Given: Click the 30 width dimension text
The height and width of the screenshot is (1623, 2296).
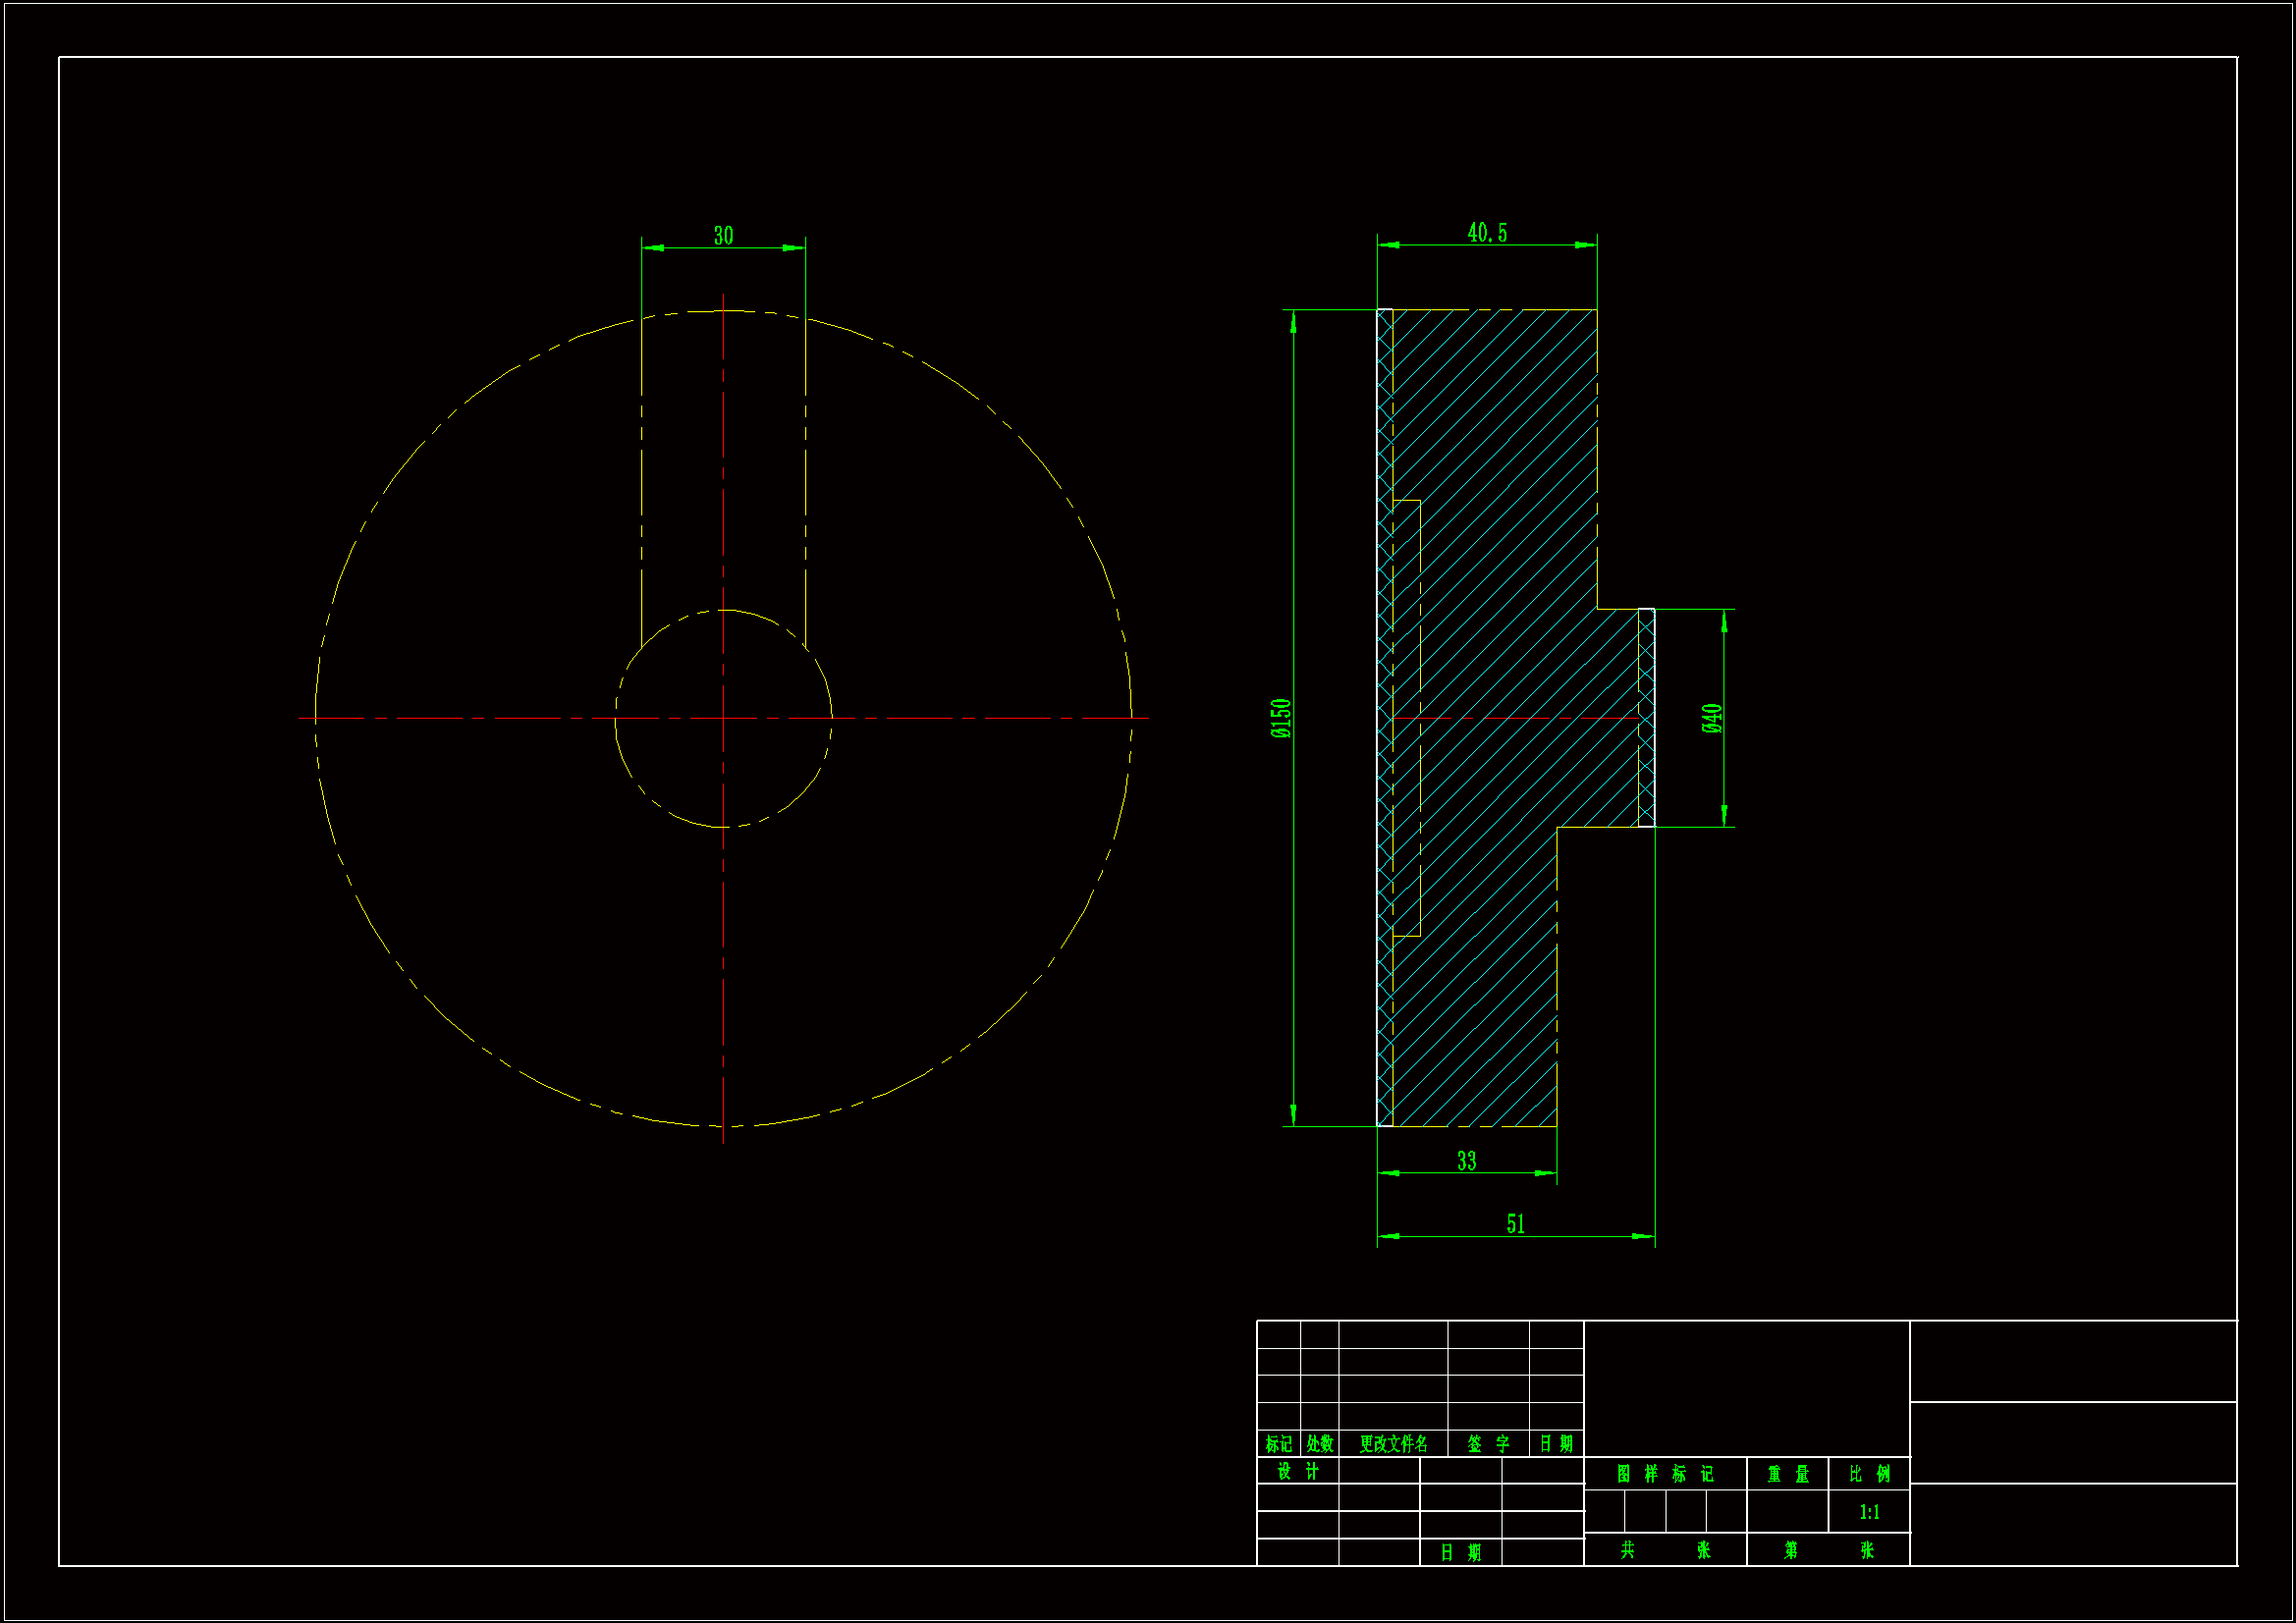Looking at the screenshot, I should click(x=723, y=236).
